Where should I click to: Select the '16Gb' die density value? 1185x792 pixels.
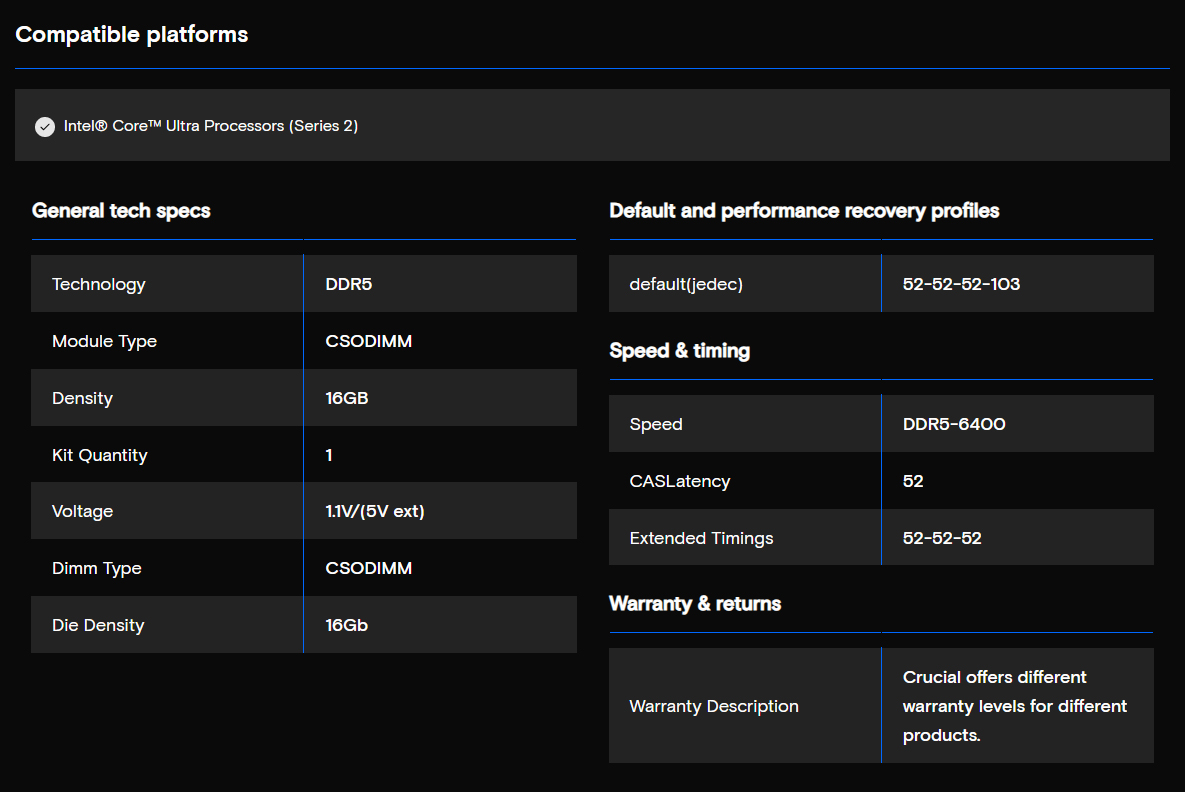click(x=346, y=625)
